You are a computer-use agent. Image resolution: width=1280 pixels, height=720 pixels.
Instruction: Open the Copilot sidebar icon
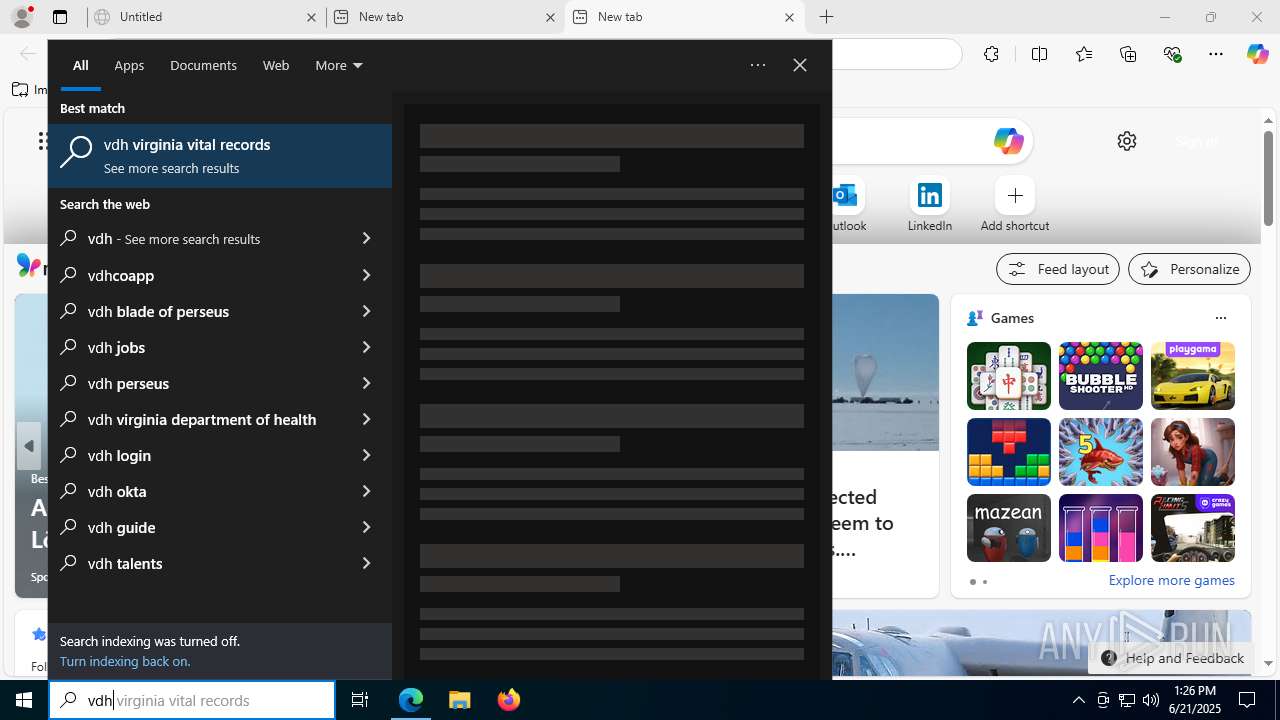(1257, 54)
